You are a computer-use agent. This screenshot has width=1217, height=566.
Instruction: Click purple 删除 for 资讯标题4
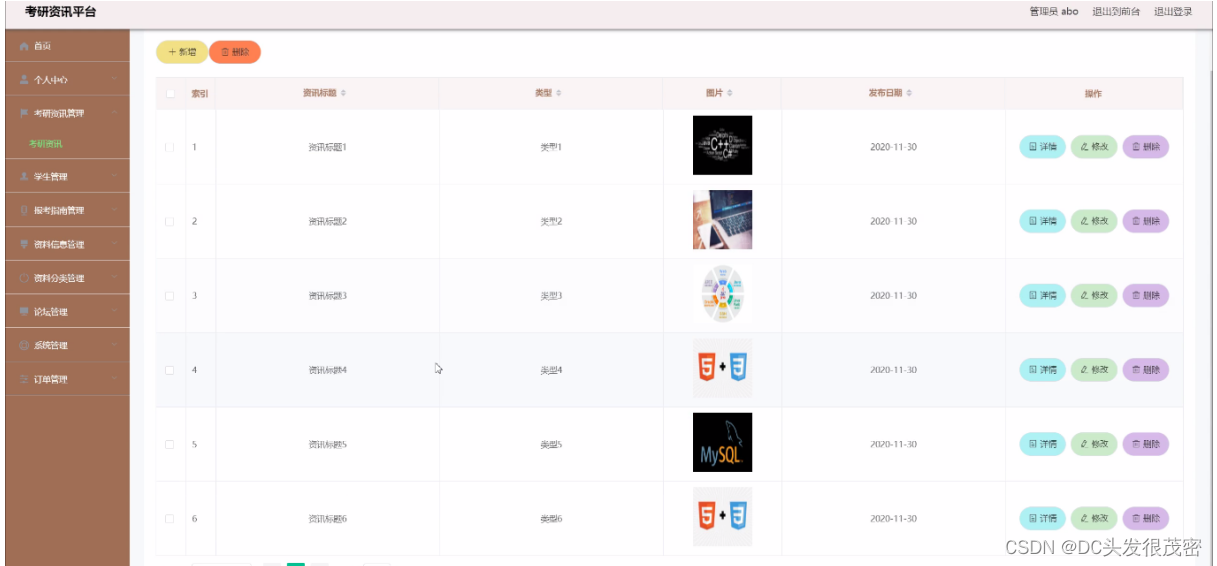pos(1146,370)
